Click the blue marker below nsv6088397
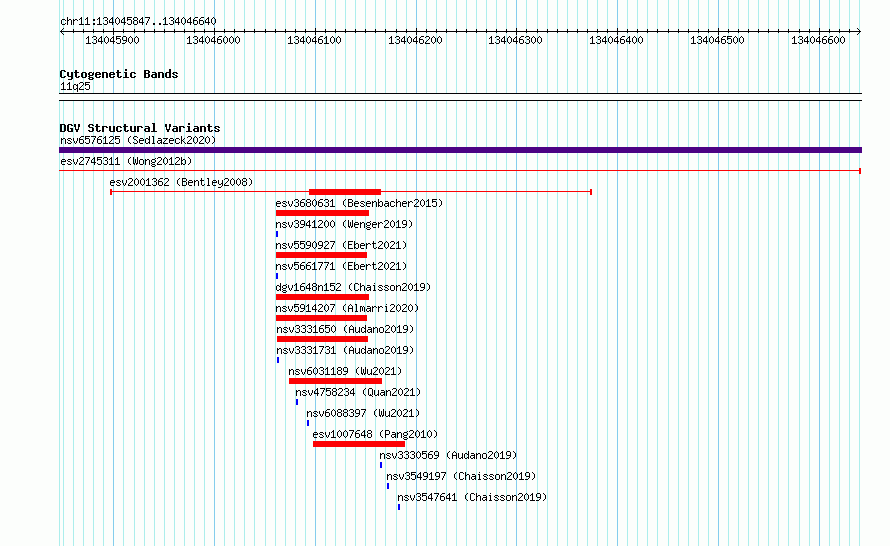Screen dimensions: 890x546 click(x=308, y=423)
